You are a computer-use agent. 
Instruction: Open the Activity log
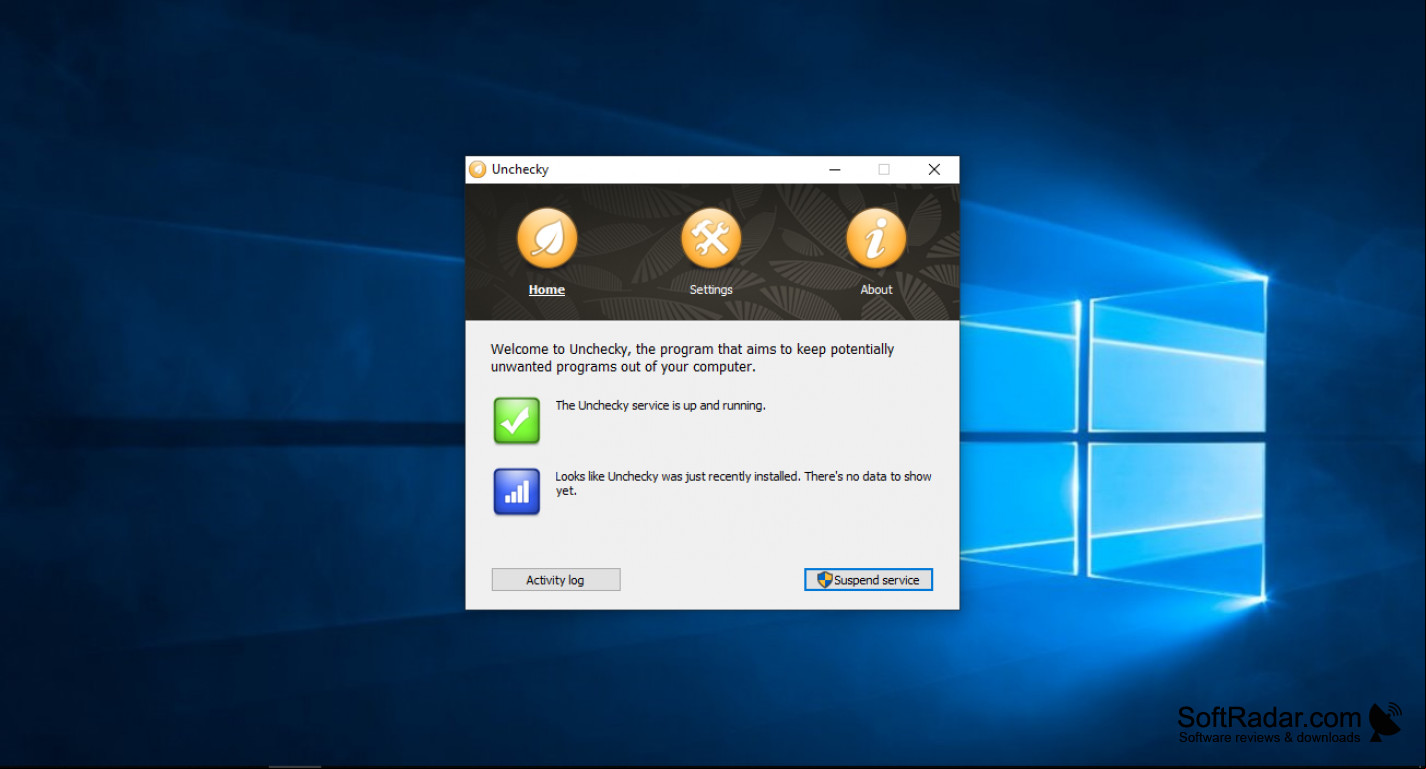pyautogui.click(x=556, y=580)
